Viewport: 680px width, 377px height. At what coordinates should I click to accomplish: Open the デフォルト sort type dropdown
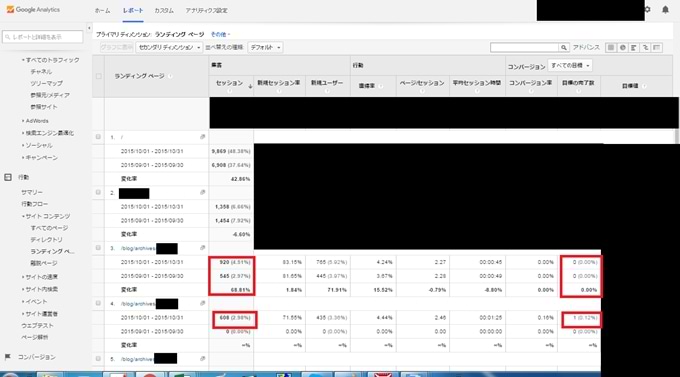click(265, 47)
